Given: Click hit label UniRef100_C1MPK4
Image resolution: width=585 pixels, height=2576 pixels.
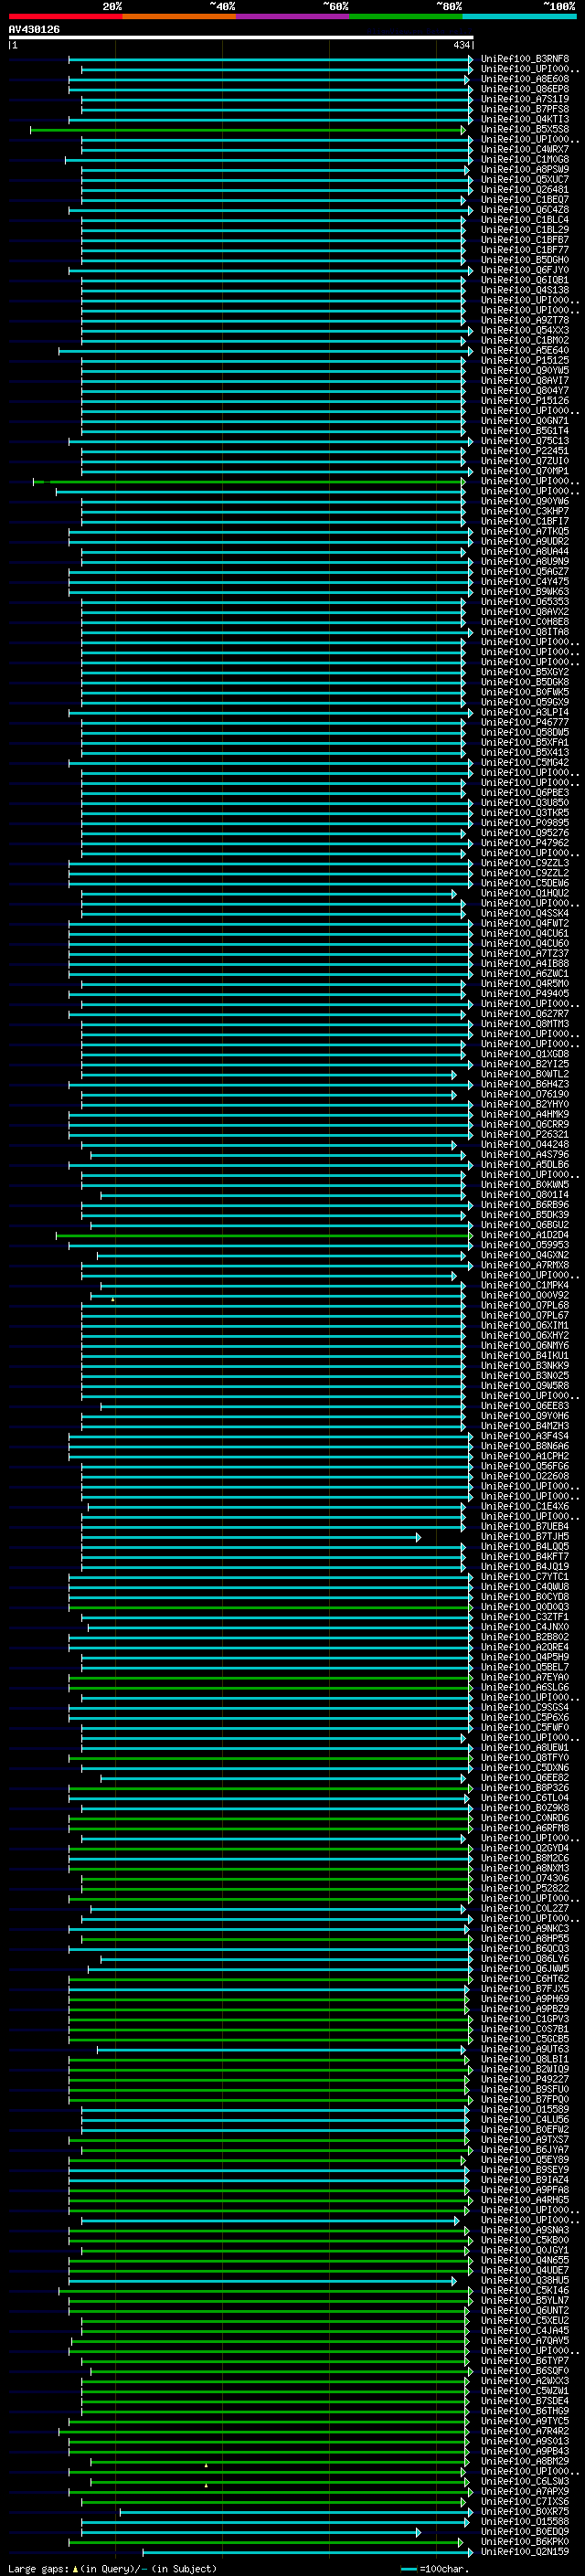Looking at the screenshot, I should (x=525, y=1285).
